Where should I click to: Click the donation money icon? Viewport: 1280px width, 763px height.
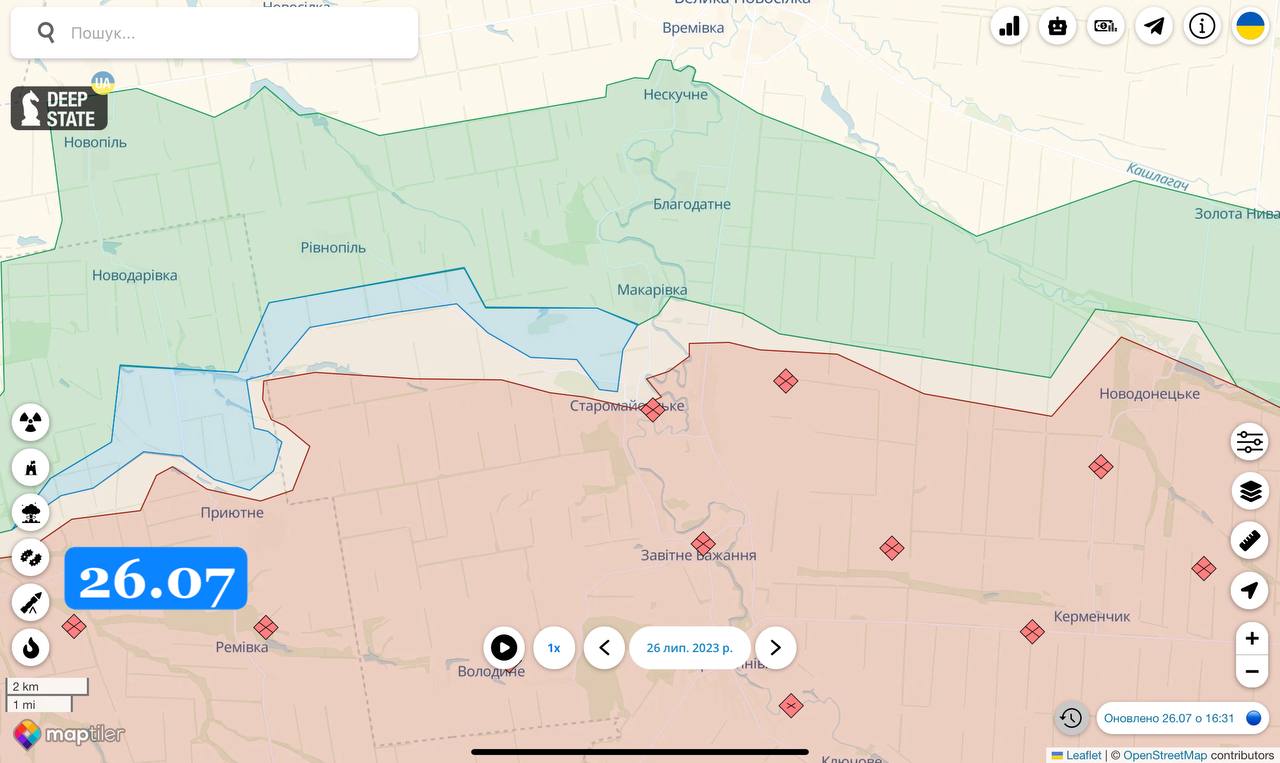[x=1106, y=27]
